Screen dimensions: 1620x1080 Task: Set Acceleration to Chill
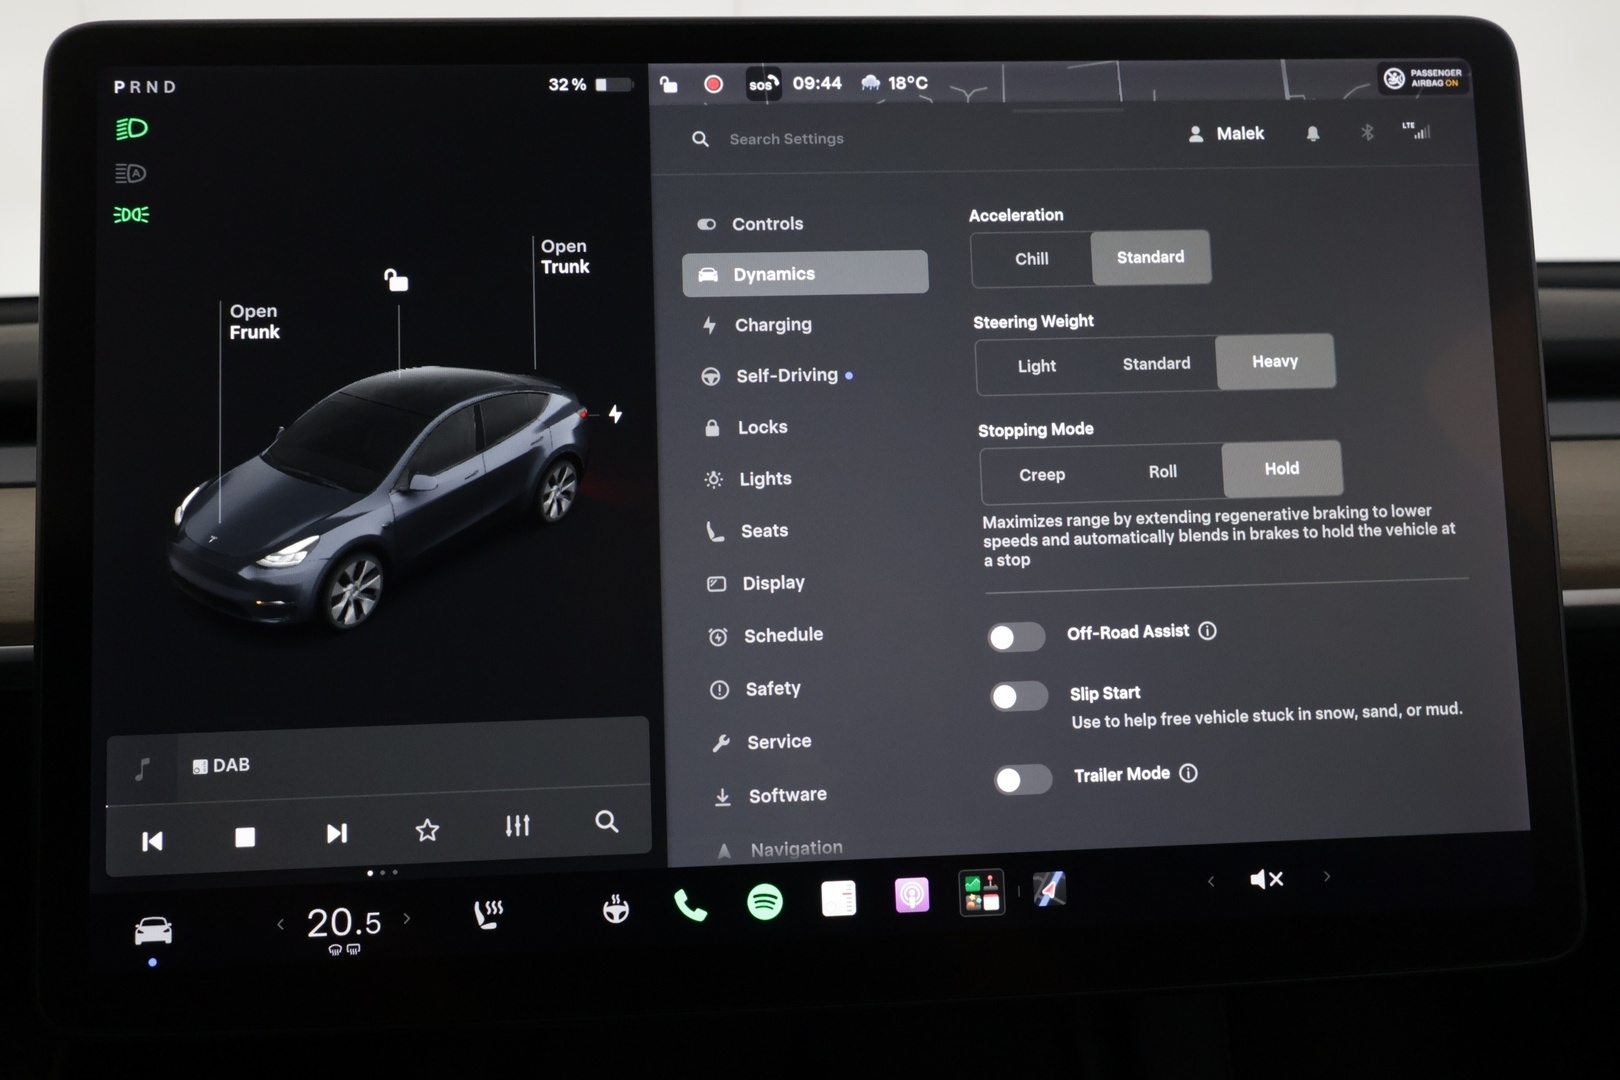pyautogui.click(x=1031, y=259)
